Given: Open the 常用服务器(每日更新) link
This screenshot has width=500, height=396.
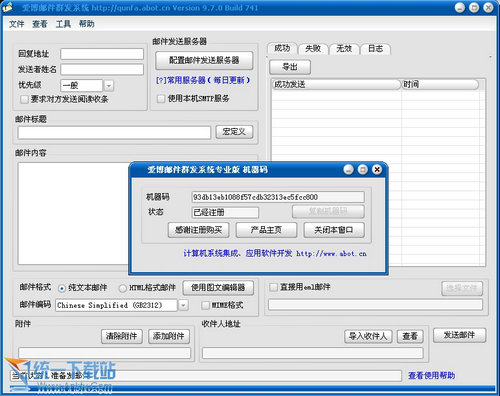Looking at the screenshot, I should 203,80.
